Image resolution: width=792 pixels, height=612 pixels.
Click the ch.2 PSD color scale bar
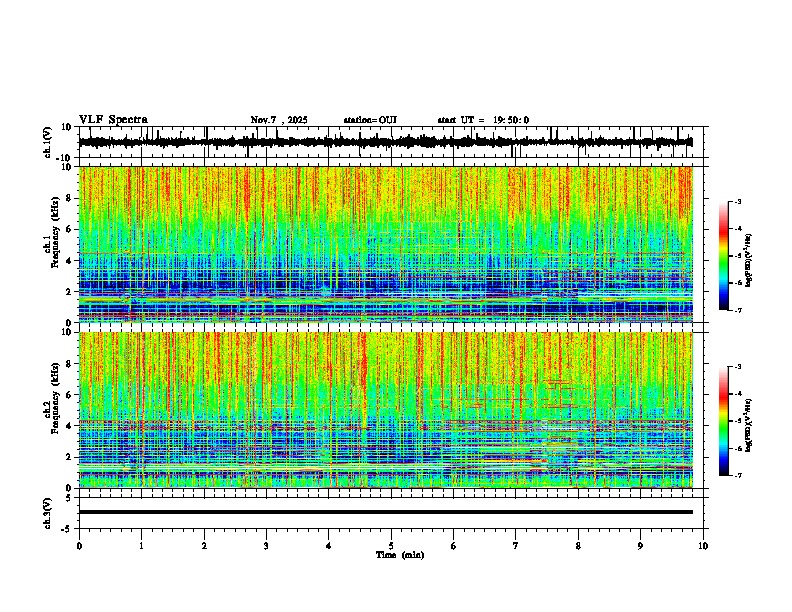point(723,421)
